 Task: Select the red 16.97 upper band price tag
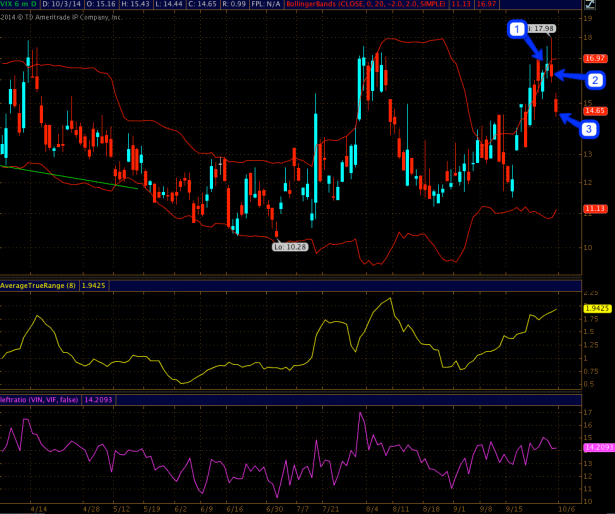596,59
